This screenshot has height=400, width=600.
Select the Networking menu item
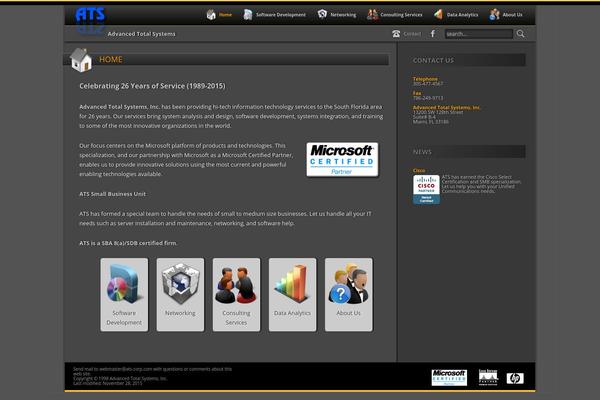(343, 15)
